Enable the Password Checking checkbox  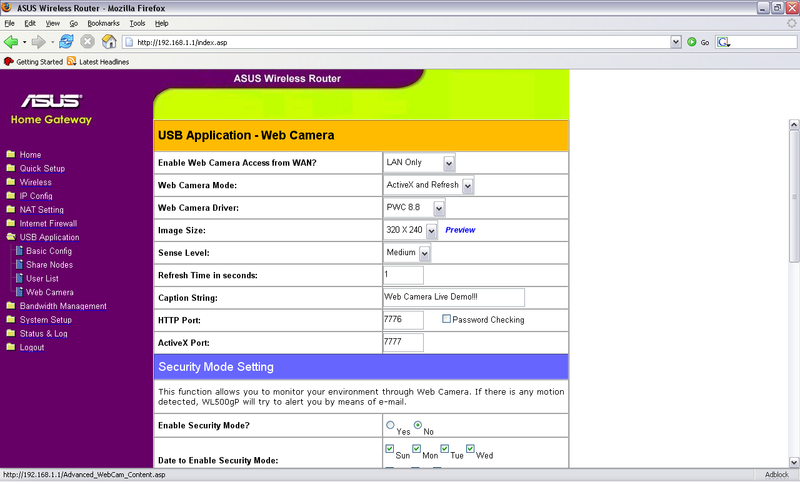(x=447, y=320)
